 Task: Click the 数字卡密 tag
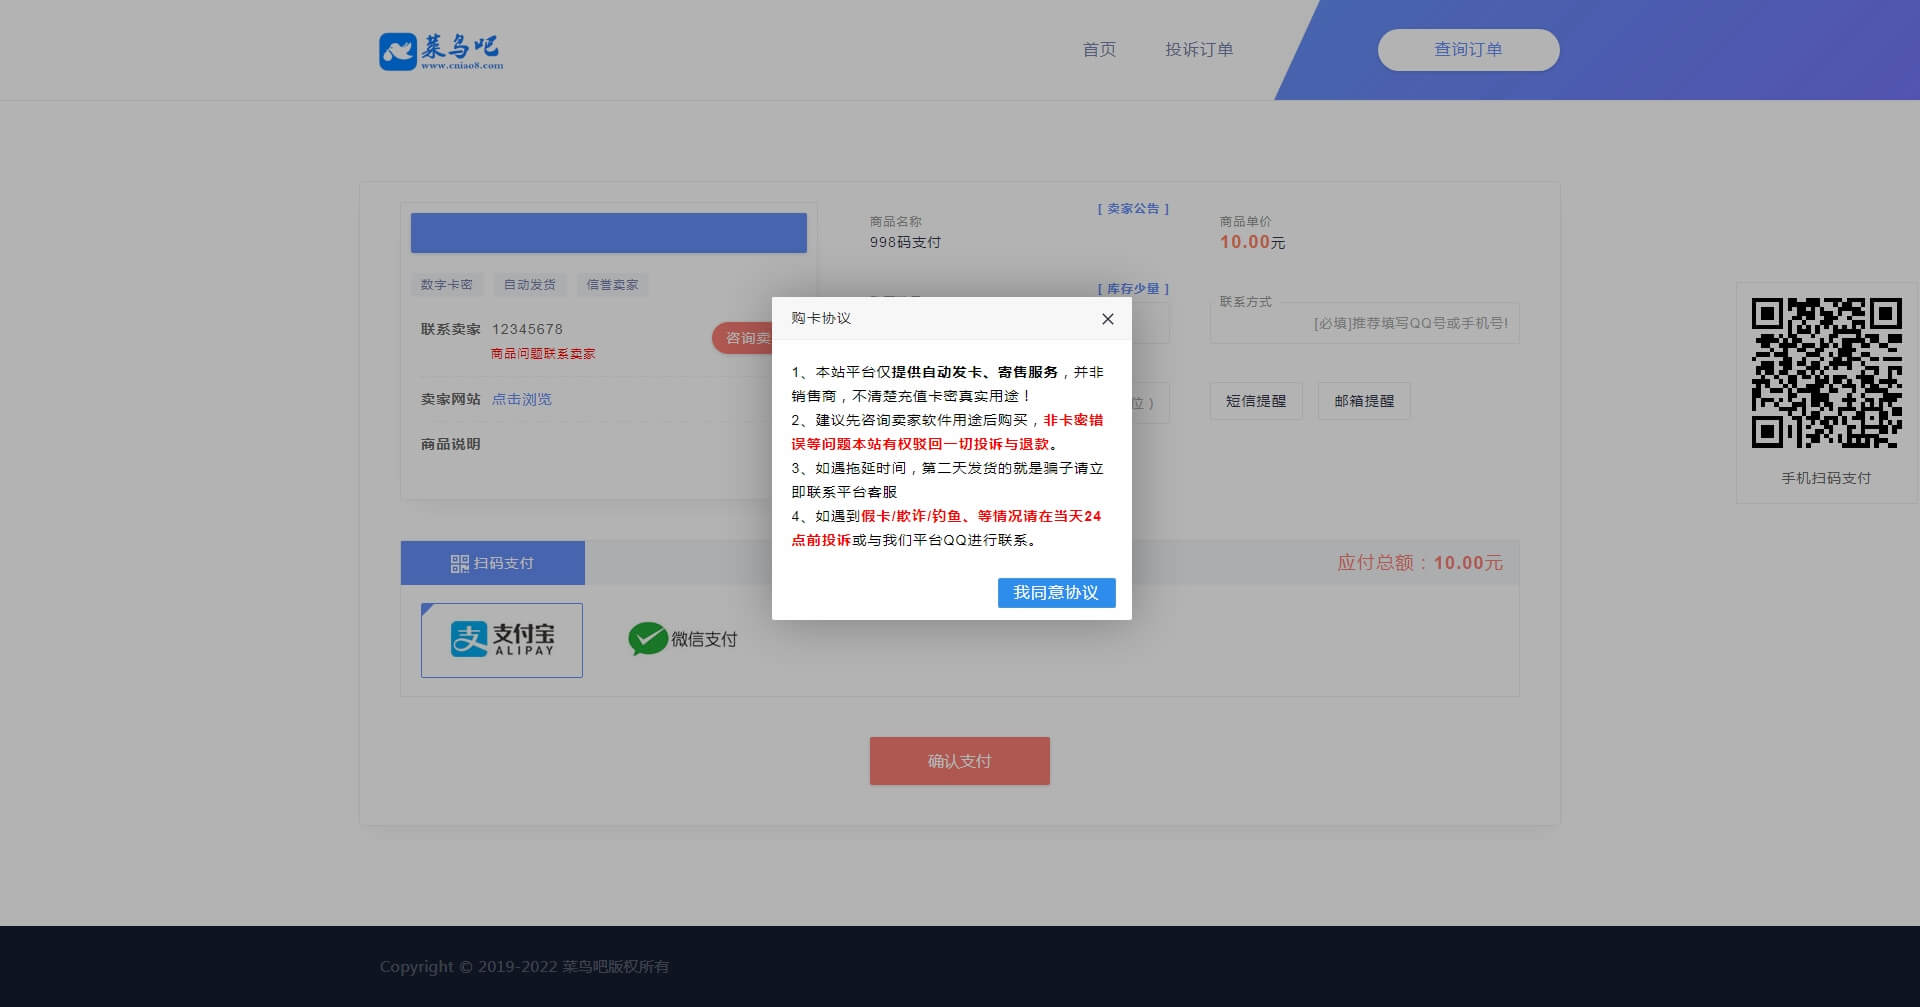click(x=446, y=285)
